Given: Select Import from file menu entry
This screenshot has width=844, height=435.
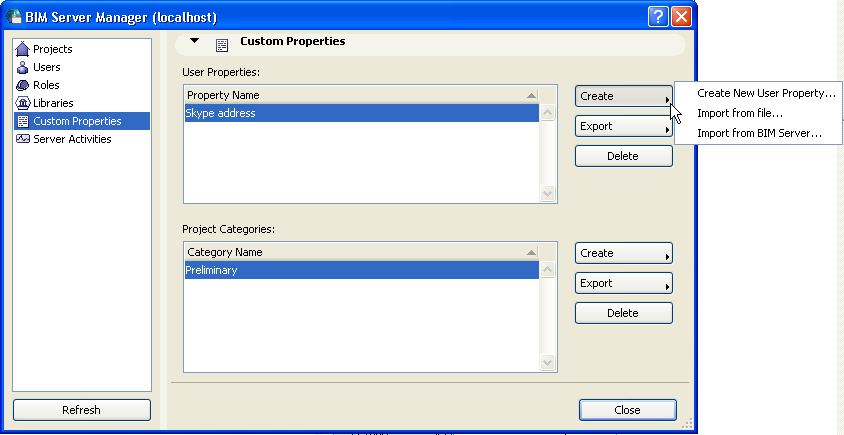Looking at the screenshot, I should point(739,113).
